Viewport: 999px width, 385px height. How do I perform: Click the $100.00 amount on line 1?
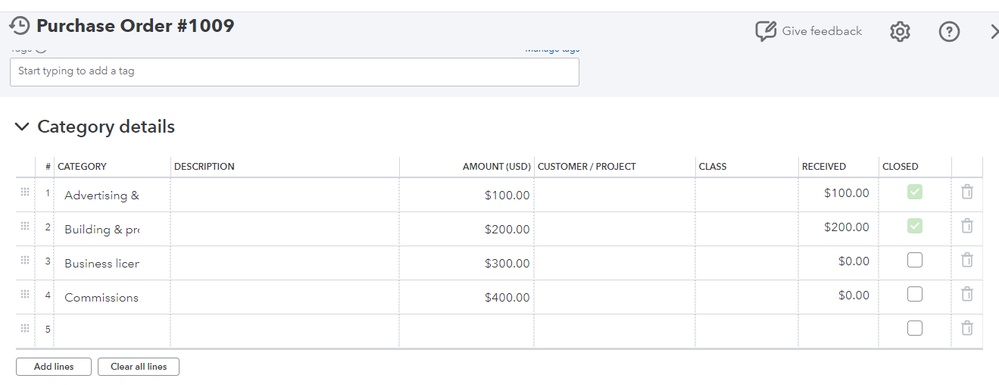[x=507, y=195]
